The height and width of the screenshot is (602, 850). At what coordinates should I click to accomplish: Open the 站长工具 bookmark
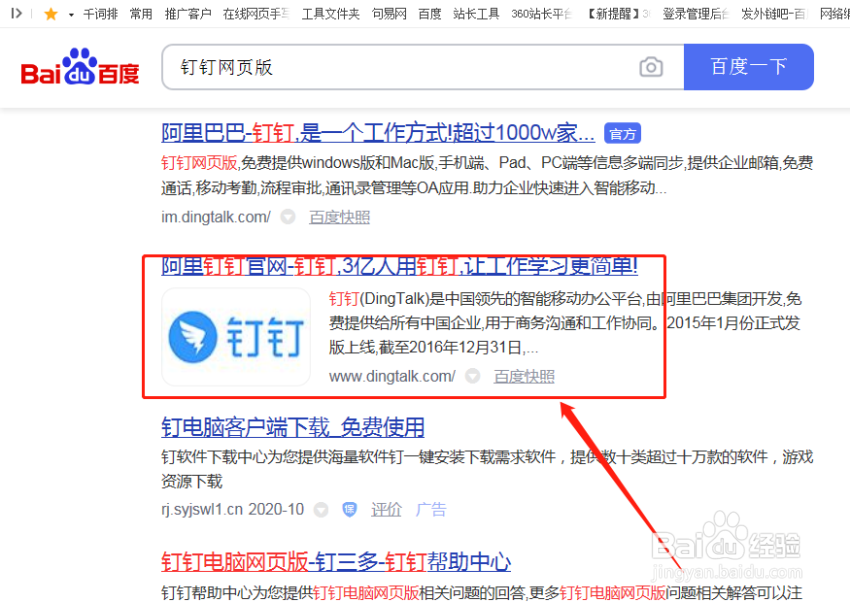[x=476, y=14]
